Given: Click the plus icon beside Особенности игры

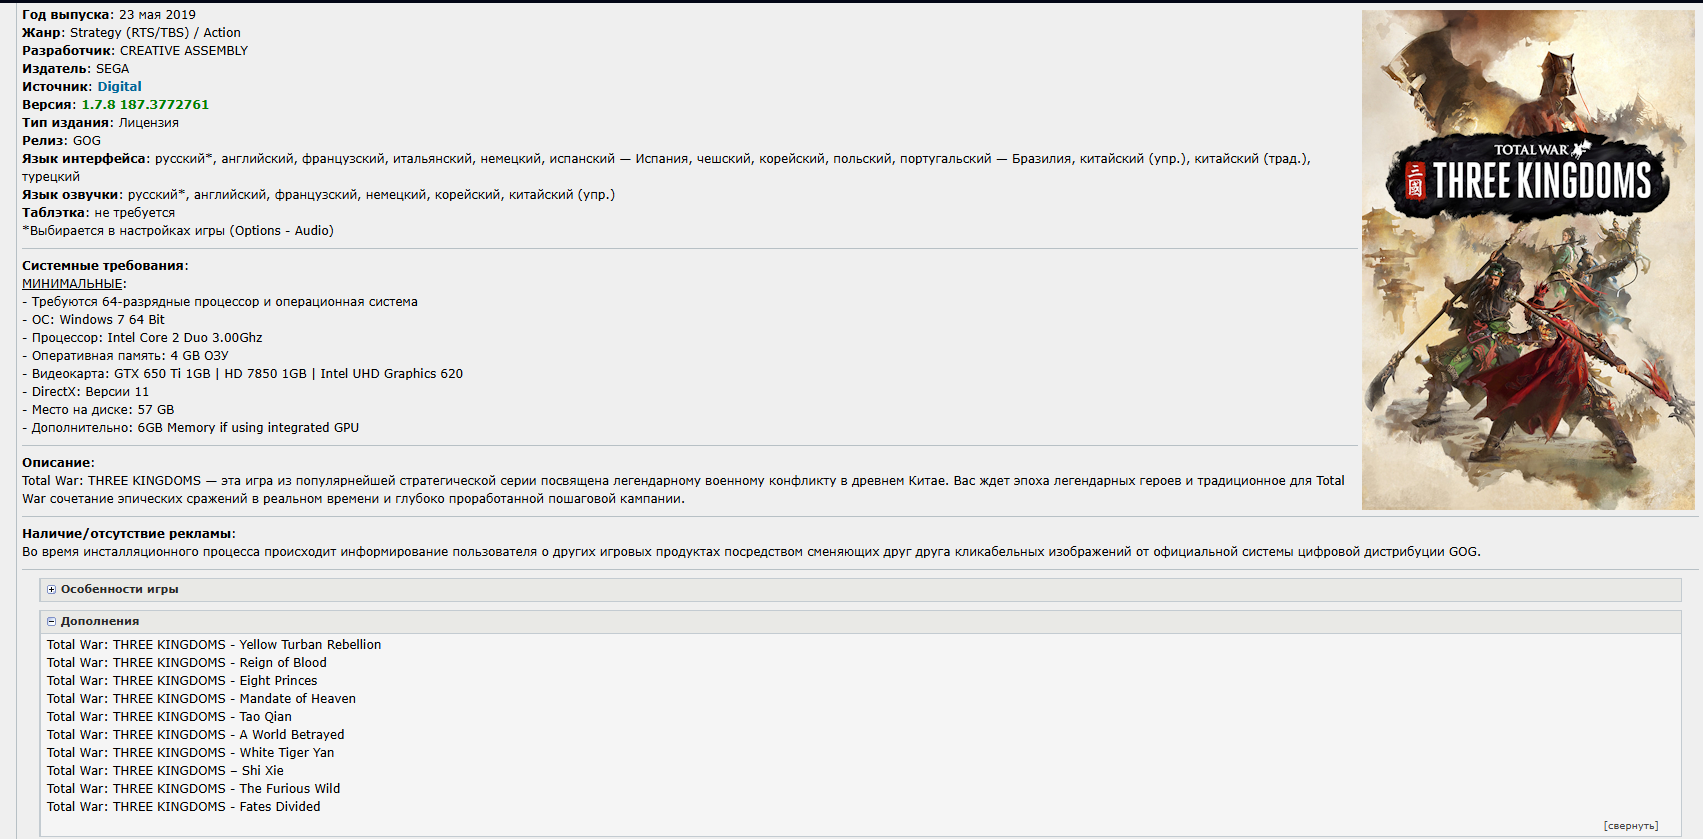Looking at the screenshot, I should (52, 590).
